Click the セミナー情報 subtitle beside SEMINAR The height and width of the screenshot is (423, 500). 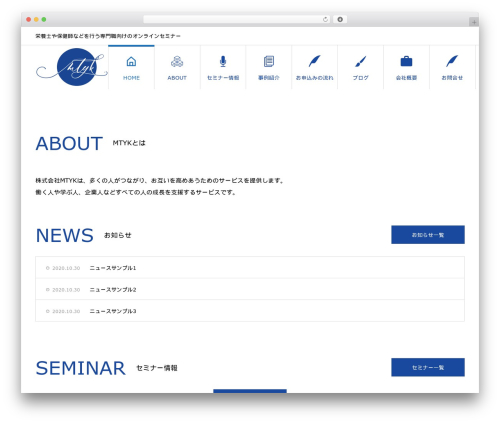click(157, 368)
